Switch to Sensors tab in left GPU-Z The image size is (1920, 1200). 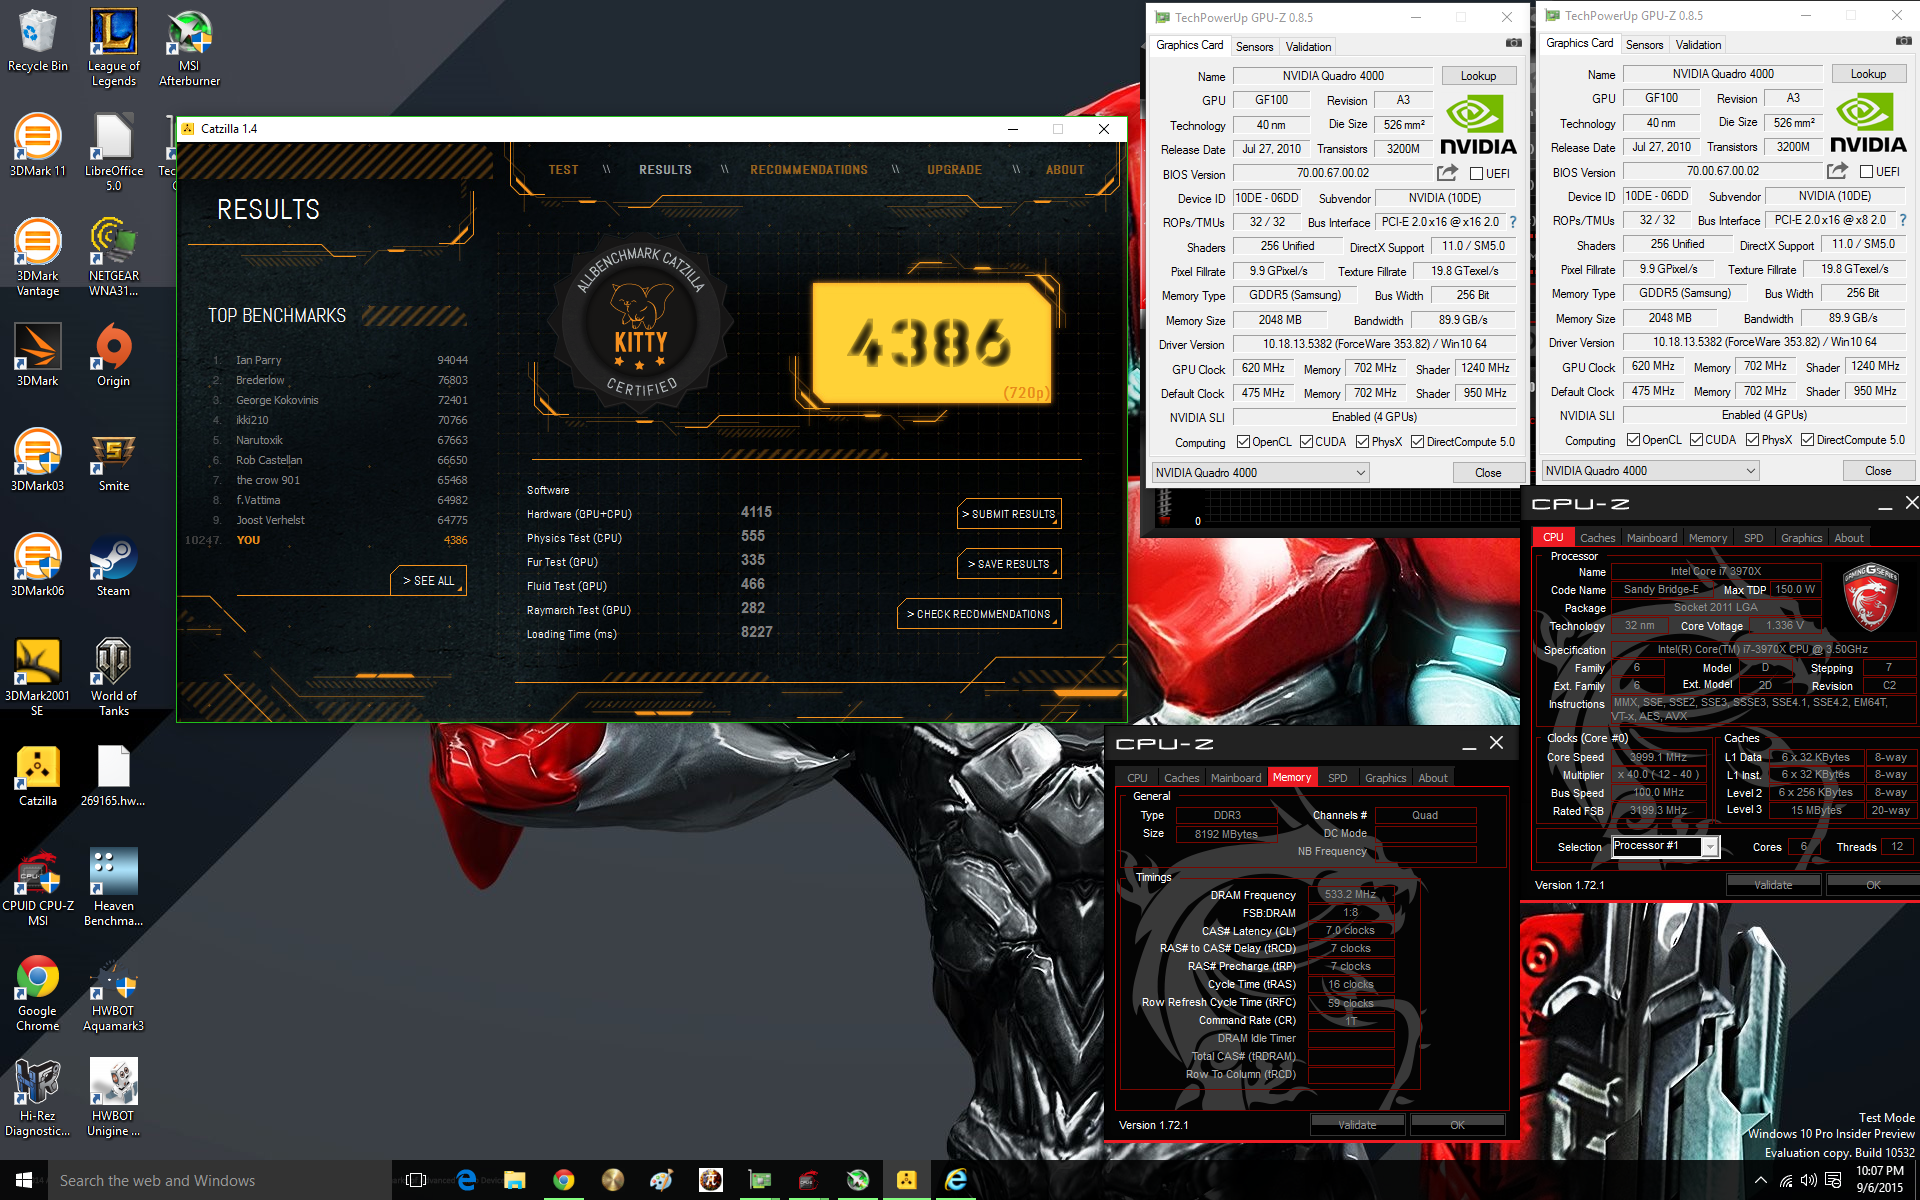point(1254,47)
